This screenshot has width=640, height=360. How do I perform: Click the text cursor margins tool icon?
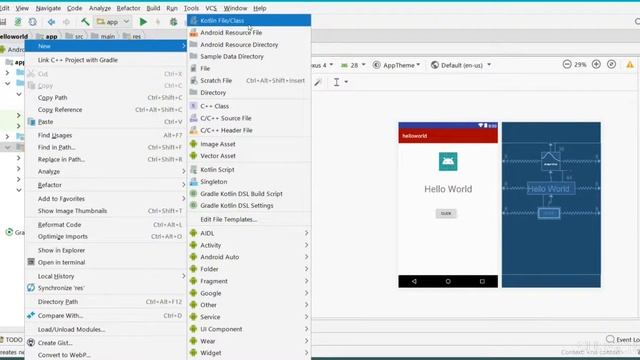pos(336,82)
